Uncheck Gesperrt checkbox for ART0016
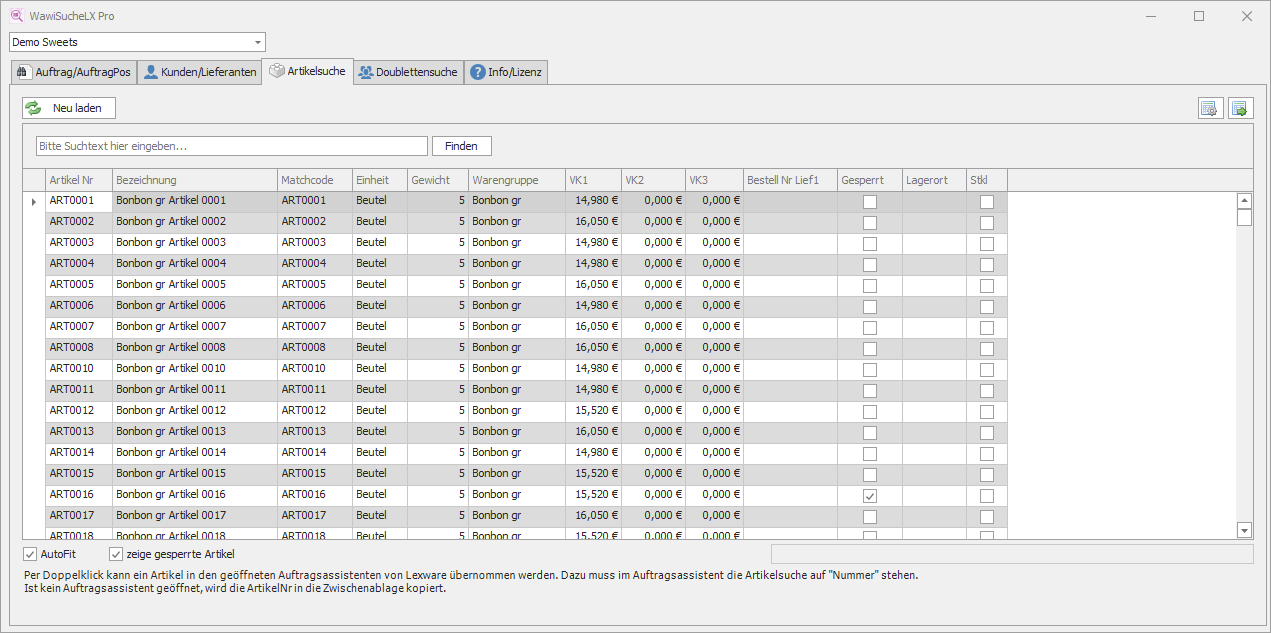 pyautogui.click(x=870, y=496)
